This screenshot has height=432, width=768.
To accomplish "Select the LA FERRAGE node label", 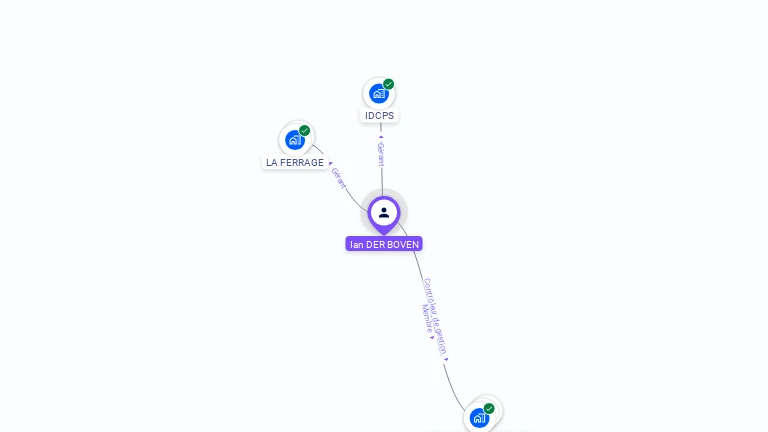I will click(x=295, y=163).
